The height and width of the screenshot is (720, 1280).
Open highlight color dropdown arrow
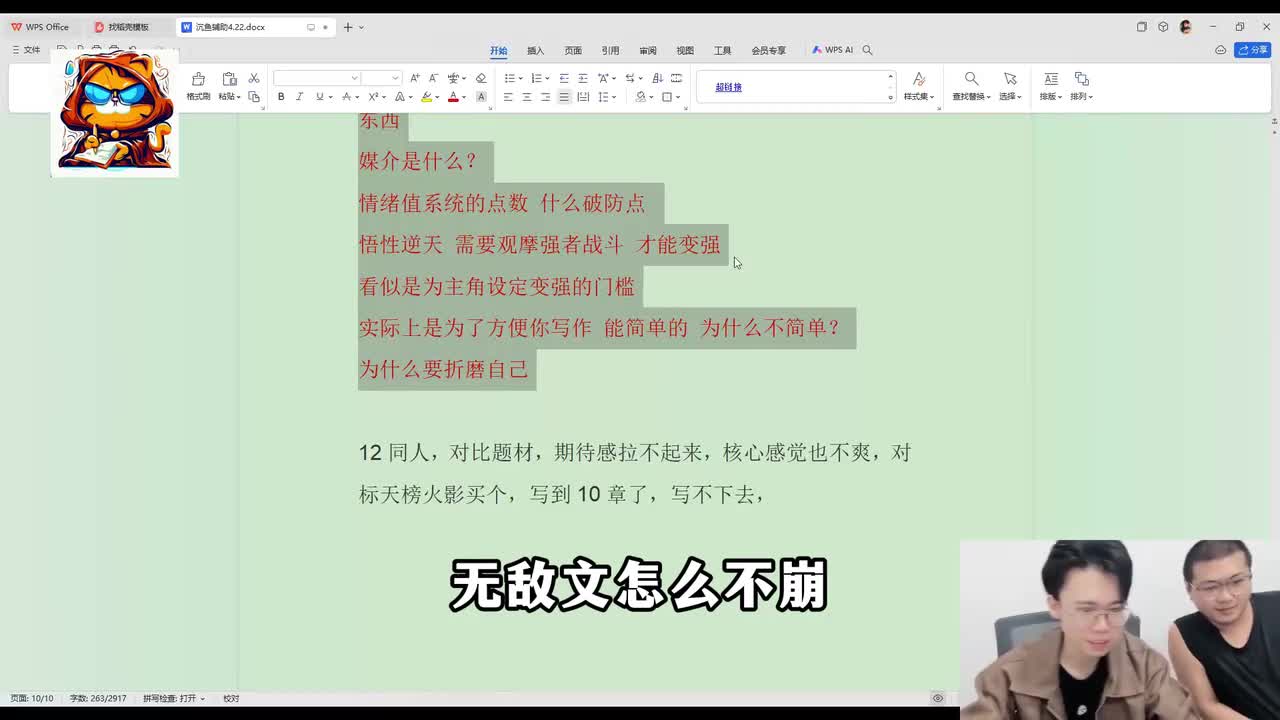click(x=437, y=98)
